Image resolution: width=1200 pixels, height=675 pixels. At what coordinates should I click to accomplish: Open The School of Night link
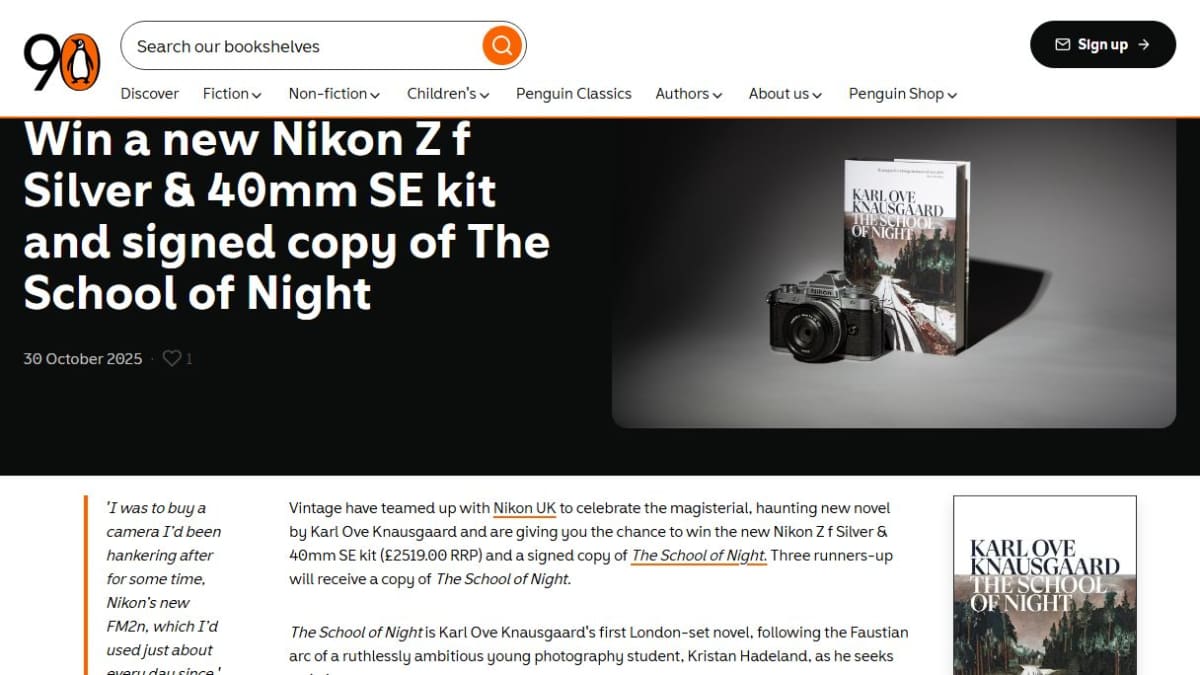(699, 555)
